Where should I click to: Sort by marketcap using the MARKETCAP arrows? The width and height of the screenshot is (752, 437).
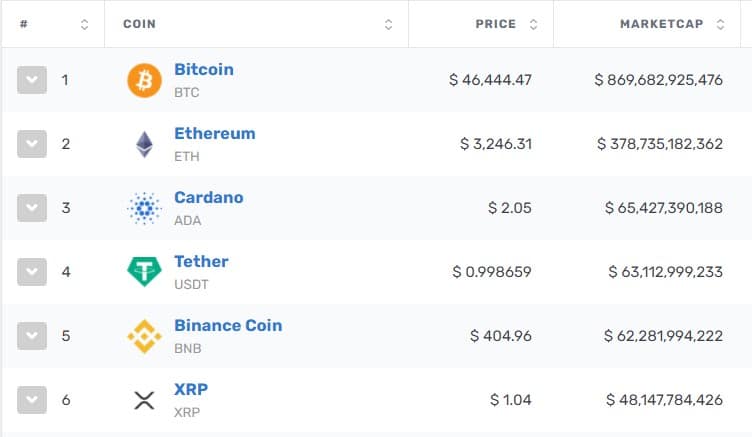(720, 24)
